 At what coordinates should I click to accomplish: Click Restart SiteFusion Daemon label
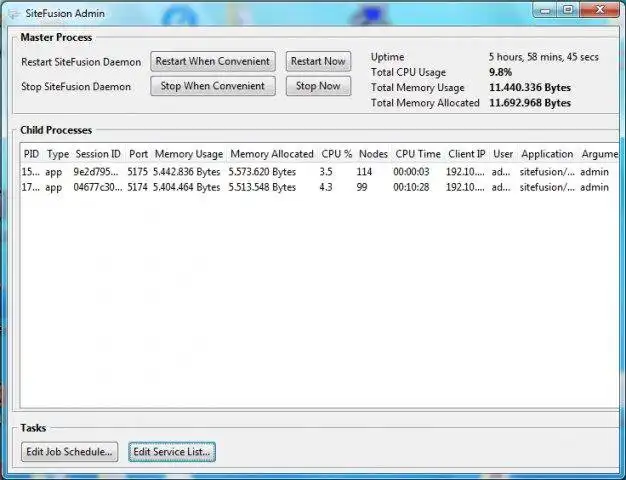[x=81, y=62]
